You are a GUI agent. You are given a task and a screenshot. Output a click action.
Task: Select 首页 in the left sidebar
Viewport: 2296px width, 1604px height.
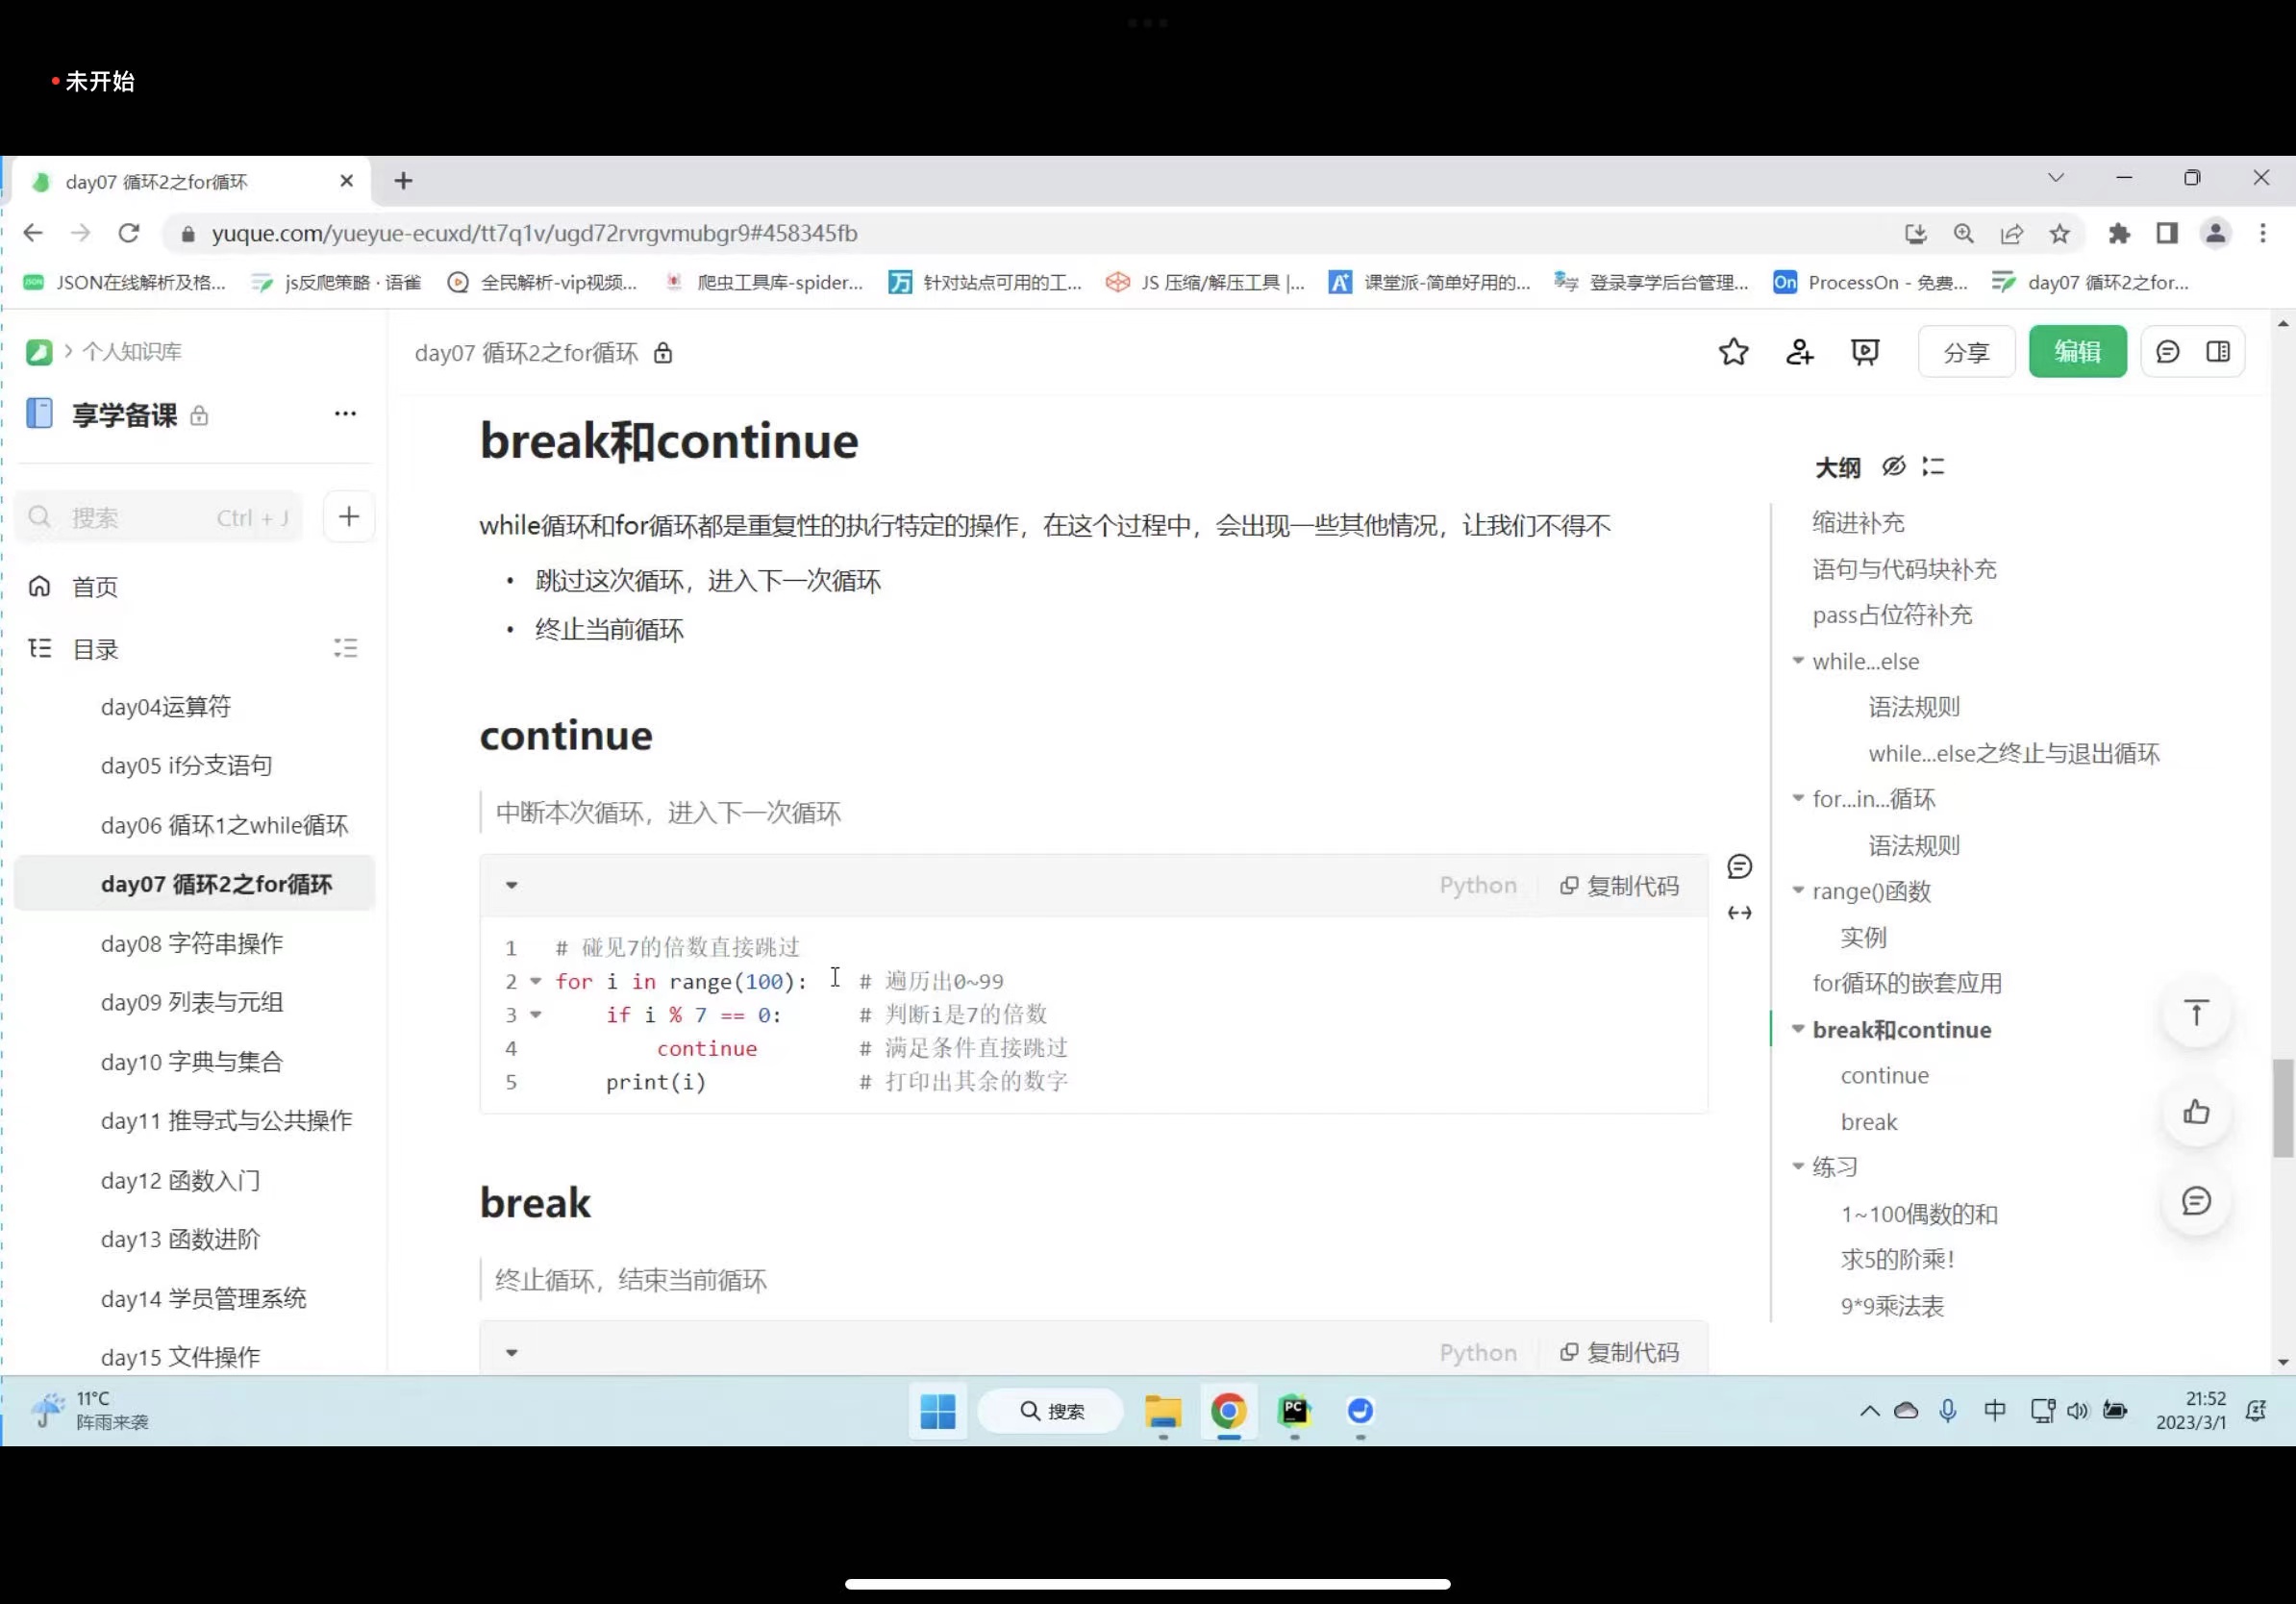tap(94, 587)
